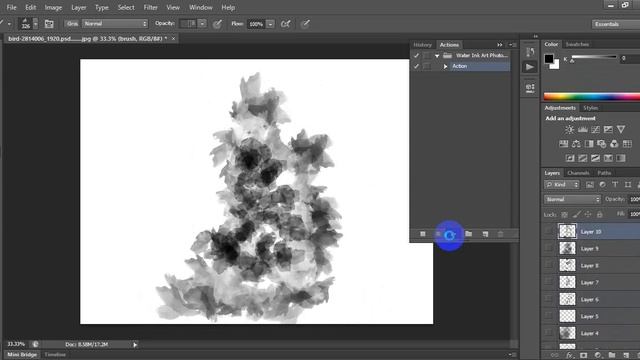This screenshot has width=640, height=360.
Task: Open the Image menu
Action: pos(53,7)
